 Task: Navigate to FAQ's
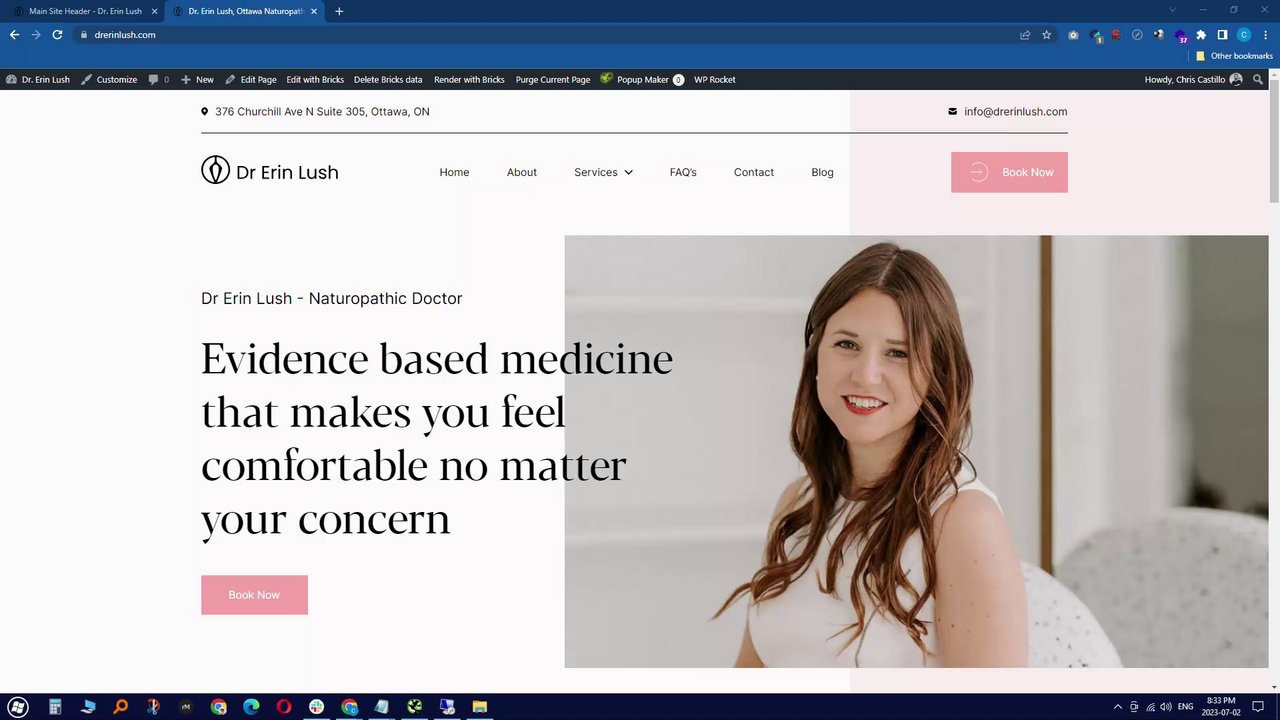(683, 172)
